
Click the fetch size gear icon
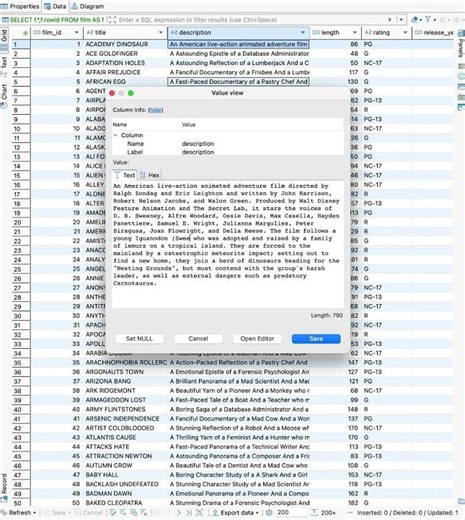tap(269, 513)
